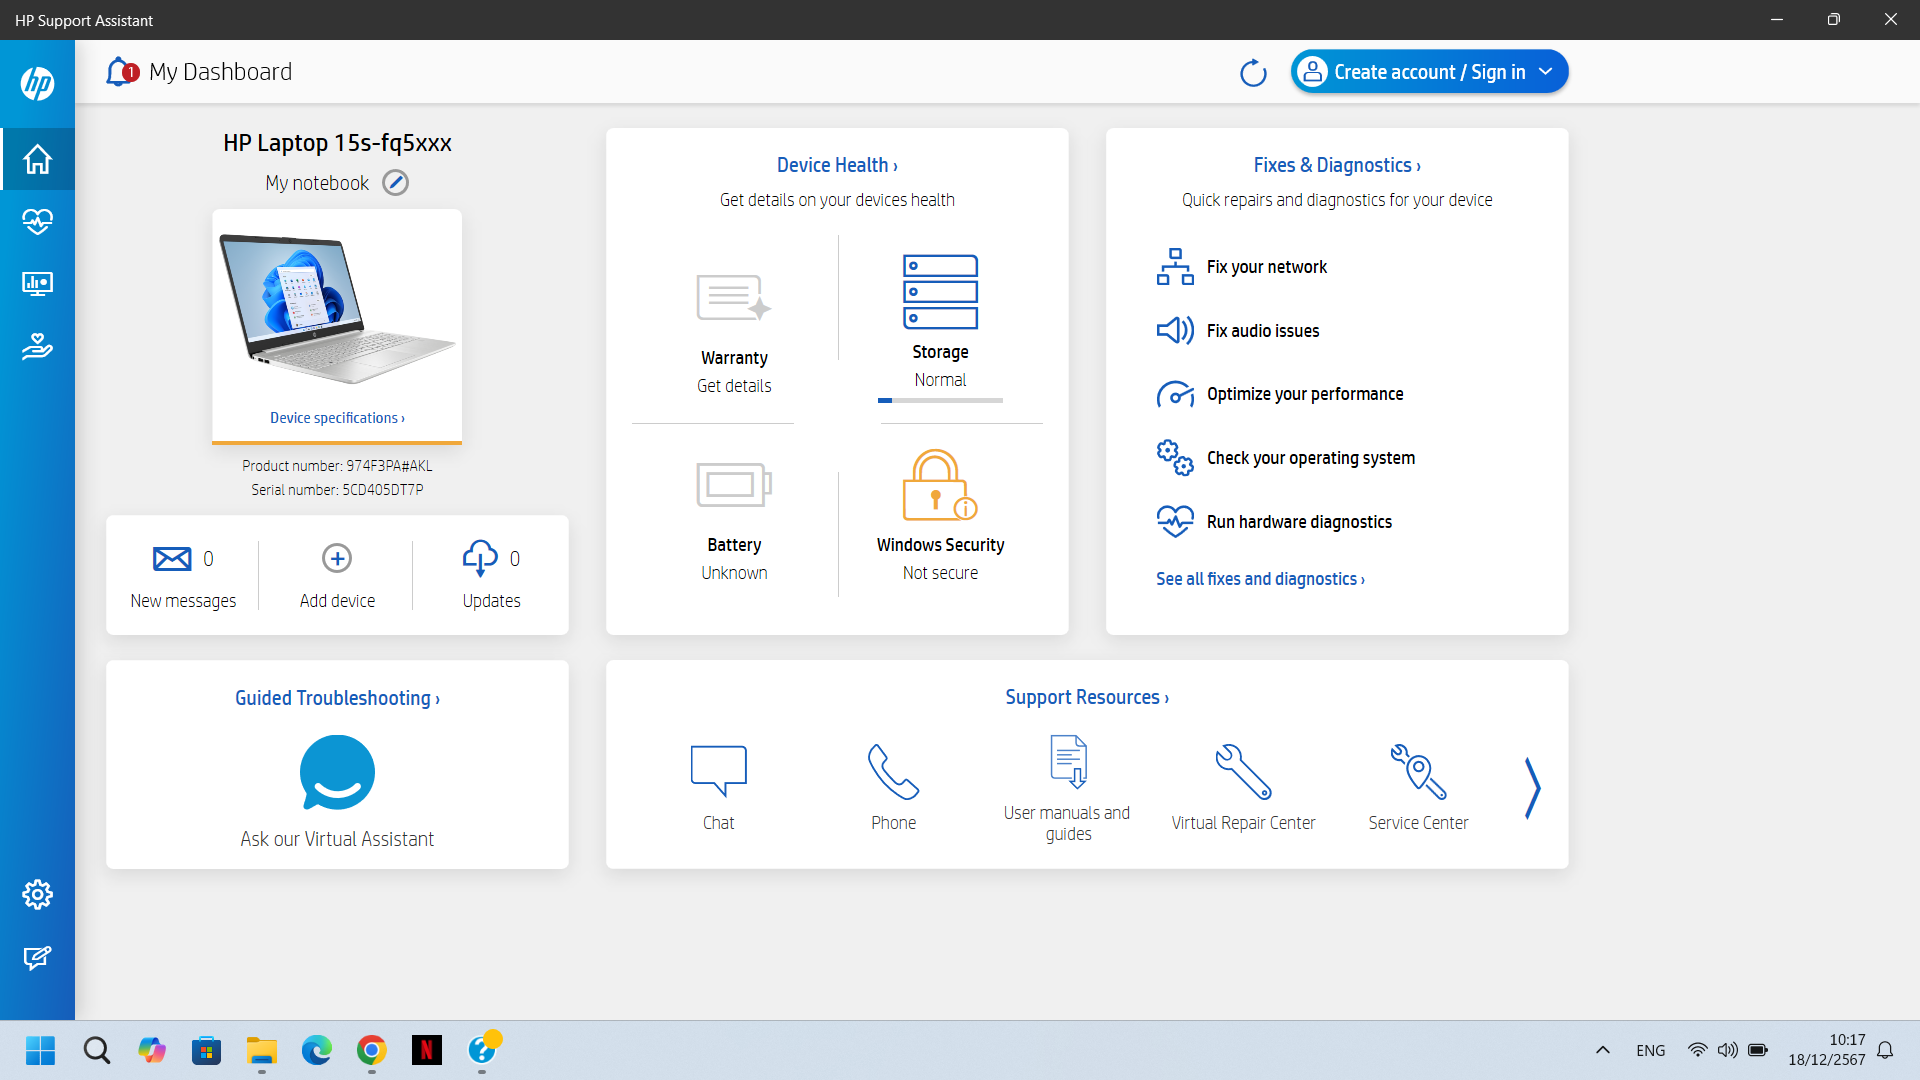Click Create account / Sign in button
The width and height of the screenshot is (1920, 1080).
1429,72
